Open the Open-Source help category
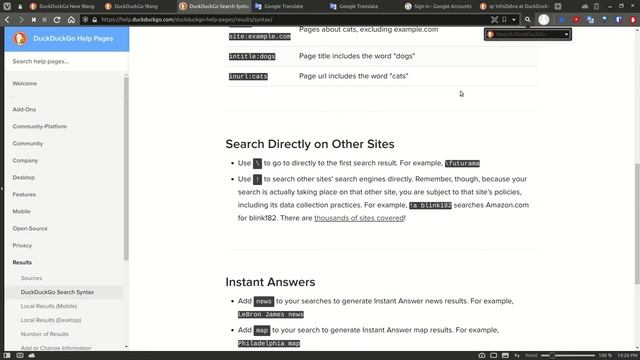640x360 pixels. coord(30,229)
